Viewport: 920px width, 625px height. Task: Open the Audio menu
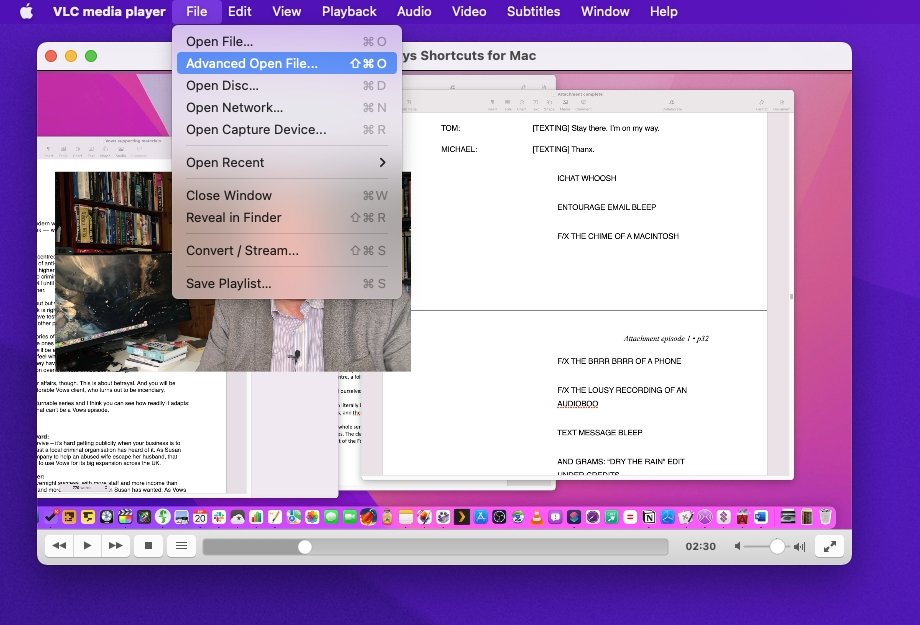[x=414, y=11]
